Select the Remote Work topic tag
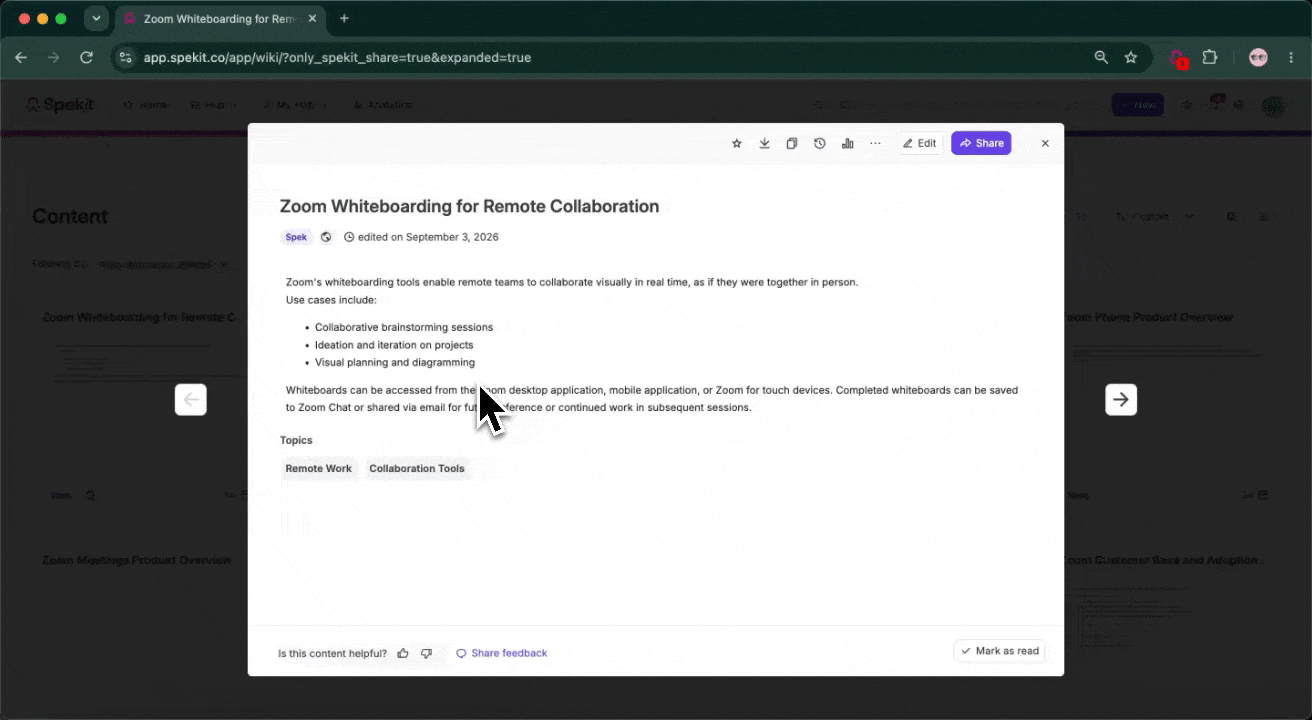1312x720 pixels. coord(319,468)
